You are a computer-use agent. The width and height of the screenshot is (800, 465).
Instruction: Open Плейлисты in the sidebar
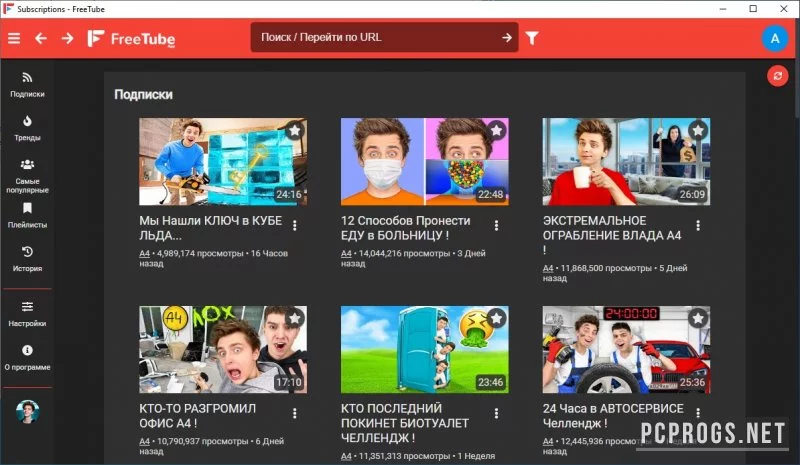[x=27, y=215]
